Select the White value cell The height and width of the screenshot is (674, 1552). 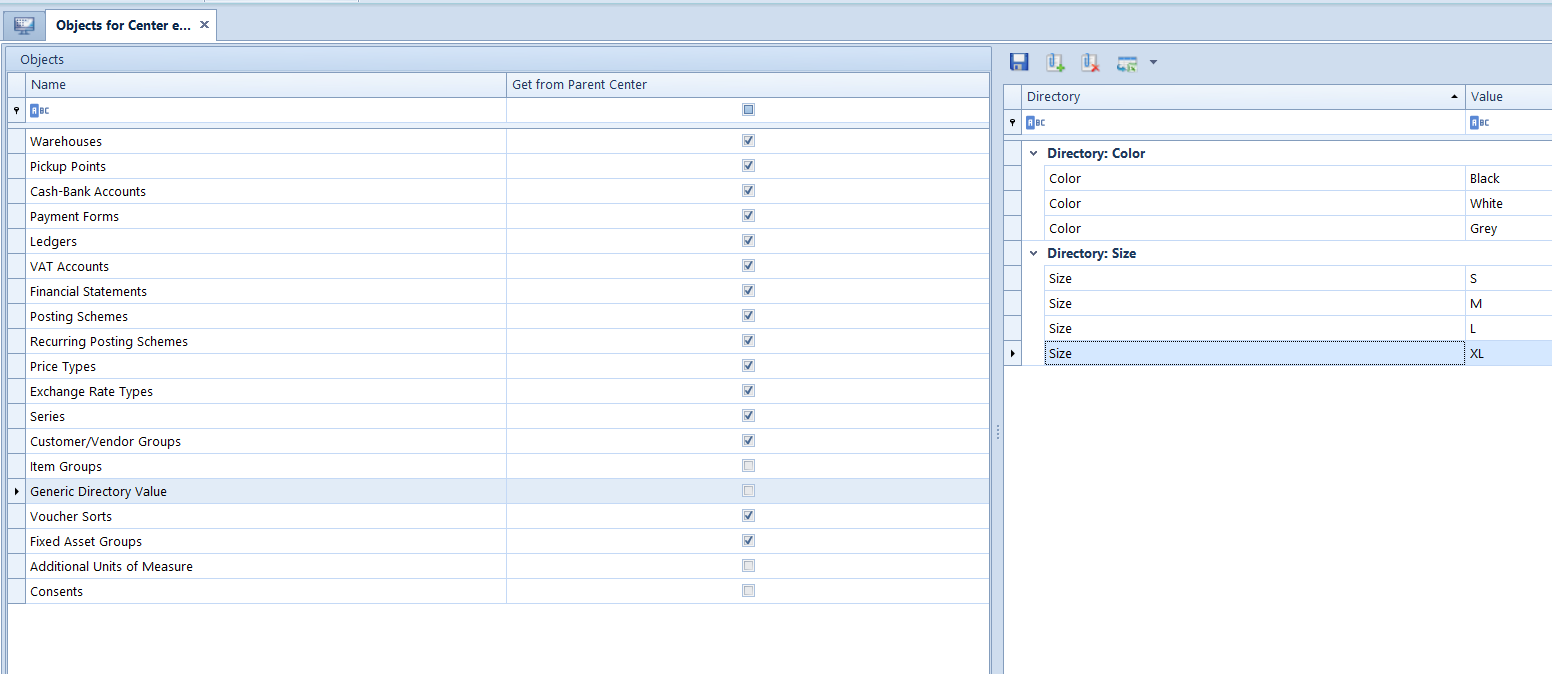[x=1509, y=203]
